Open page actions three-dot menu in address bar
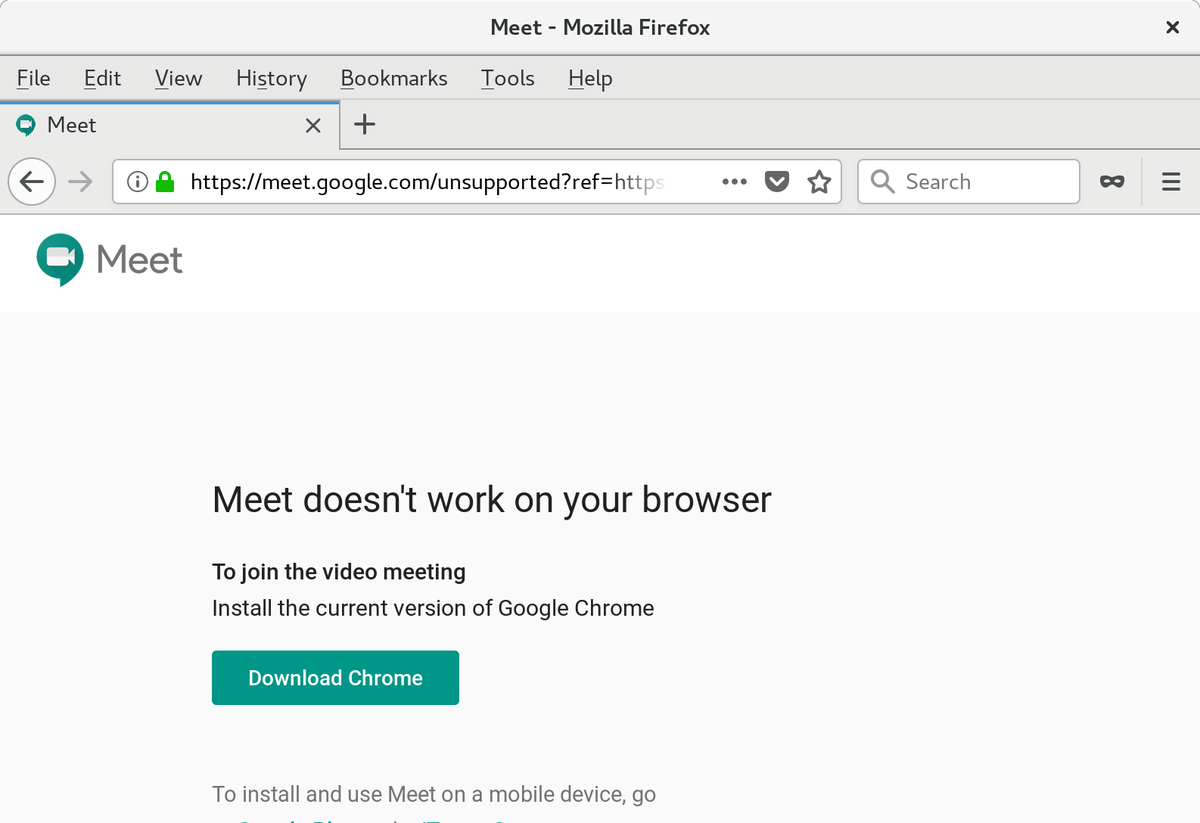This screenshot has width=1200, height=823. coord(734,182)
